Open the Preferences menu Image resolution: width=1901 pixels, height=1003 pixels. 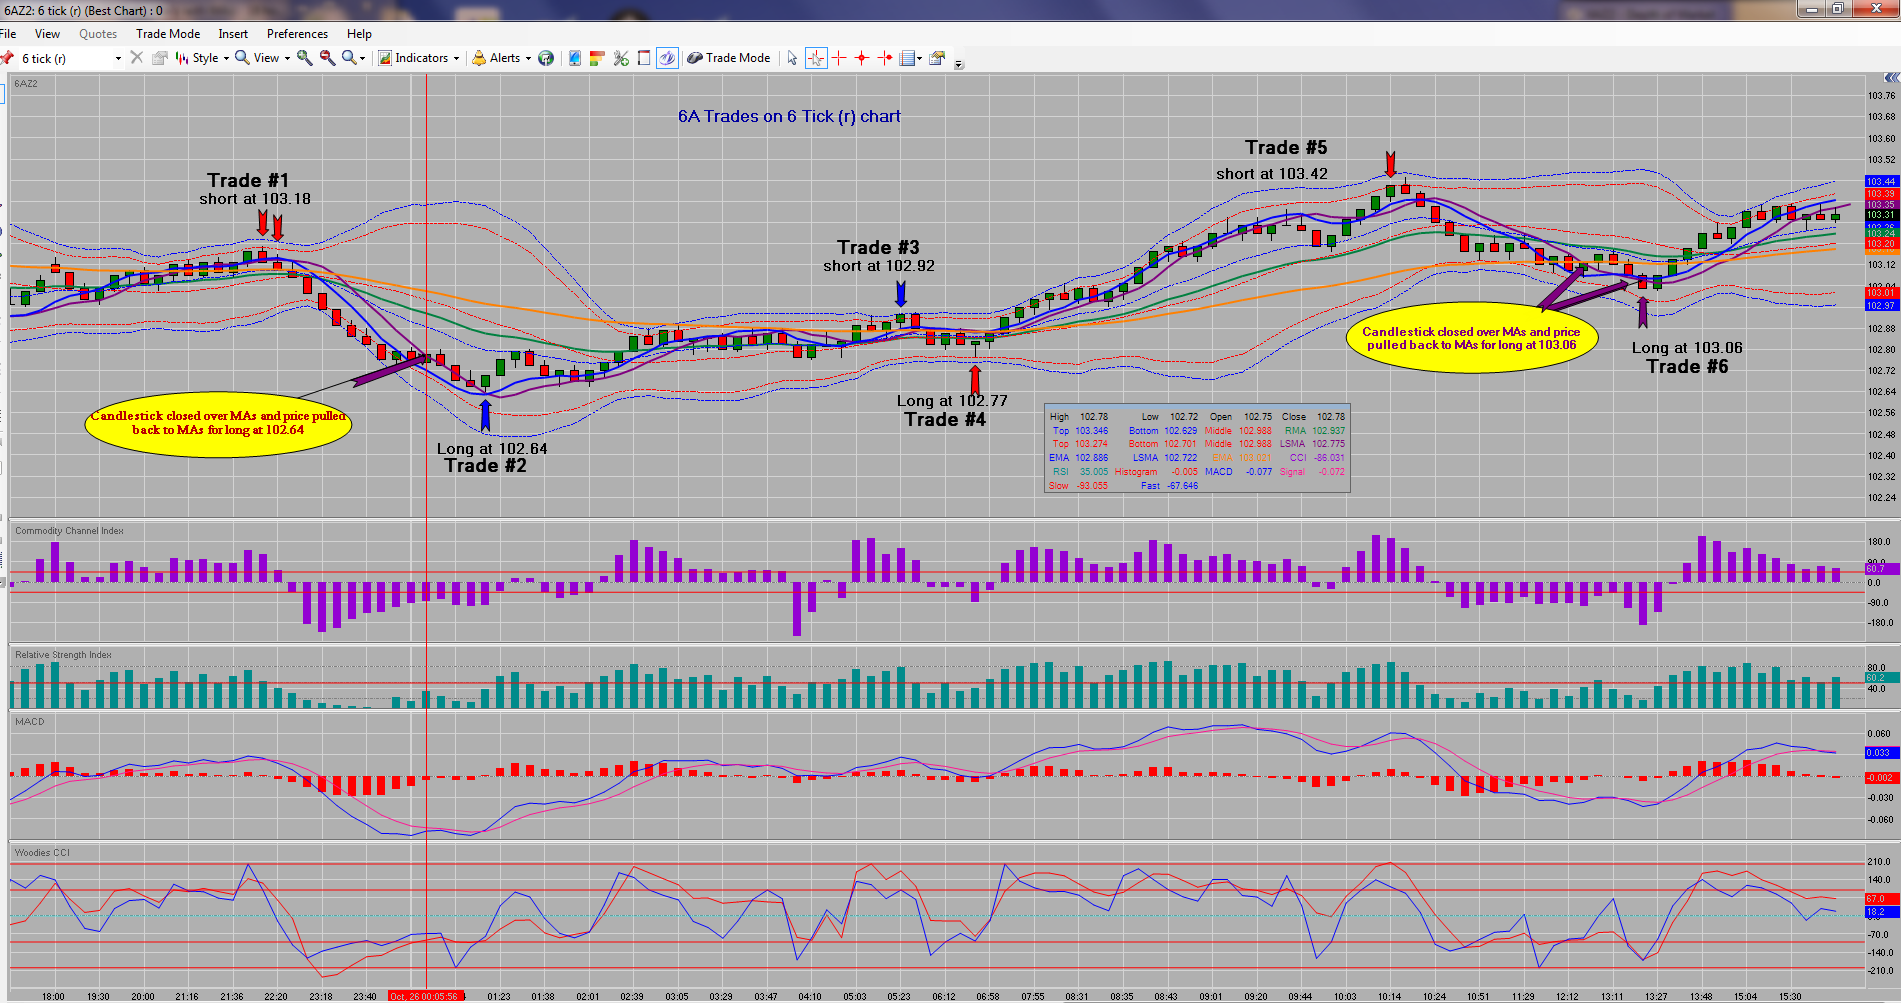(x=297, y=34)
